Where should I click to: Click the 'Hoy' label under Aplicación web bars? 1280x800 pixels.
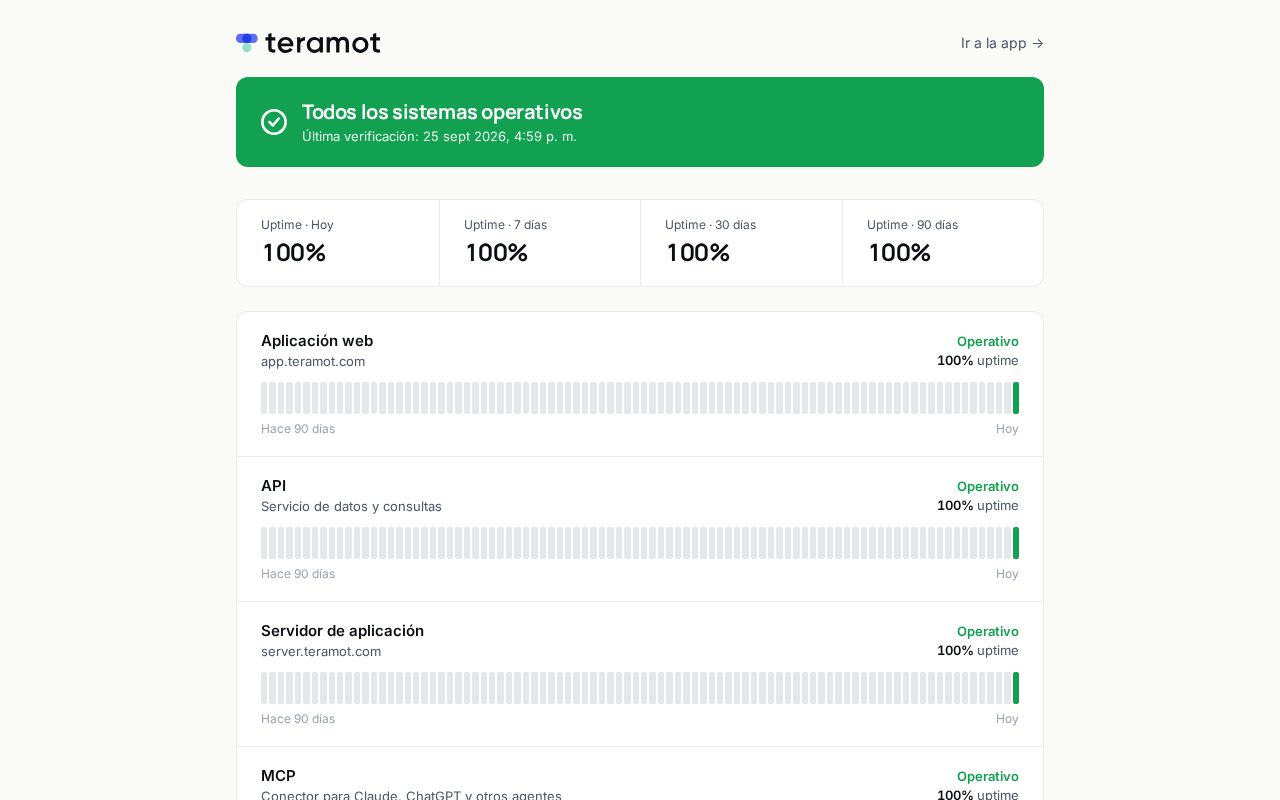tap(1007, 429)
